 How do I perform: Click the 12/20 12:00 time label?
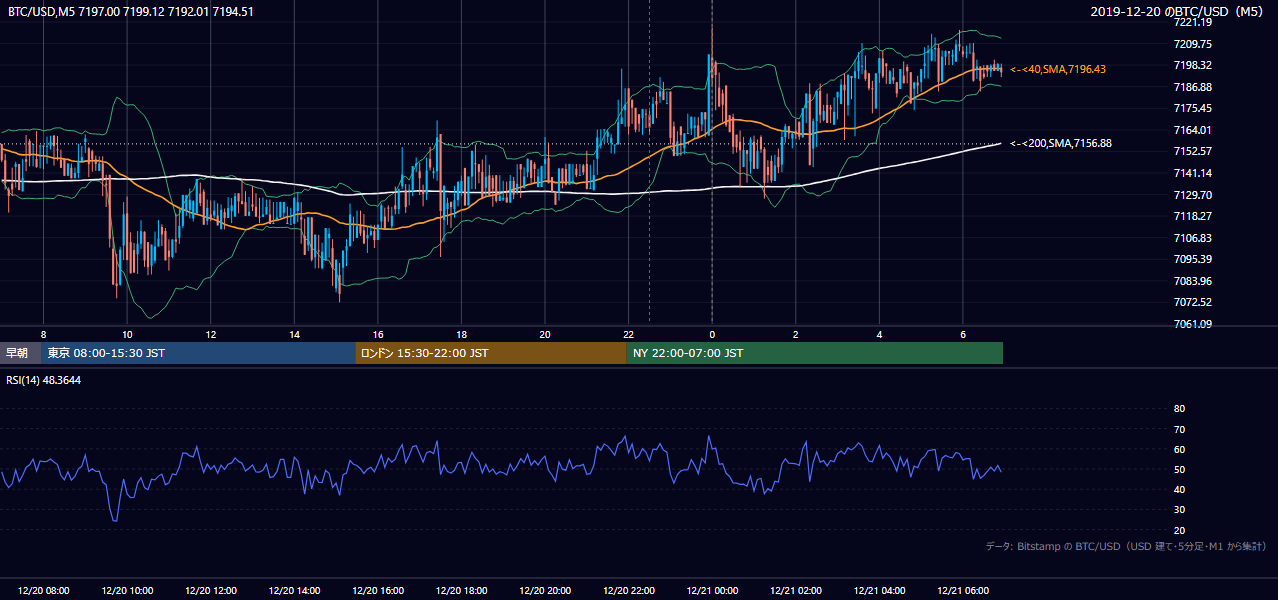[210, 591]
